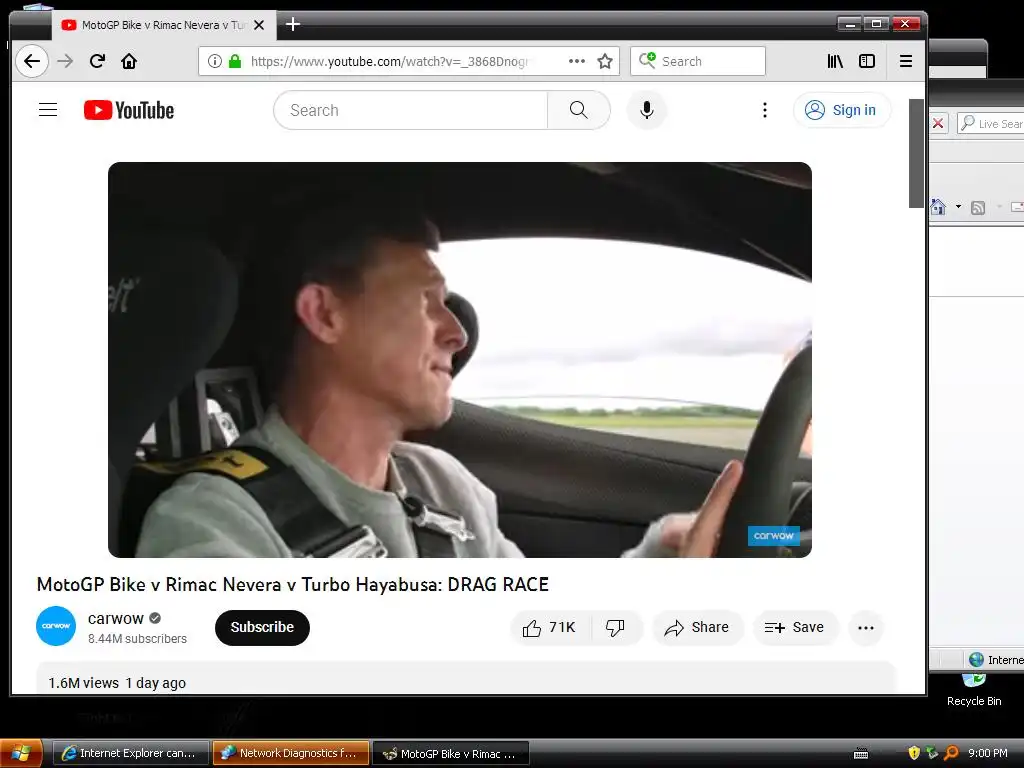The image size is (1024, 768).
Task: Open page actions three-dot menu in address bar
Action: coord(577,61)
